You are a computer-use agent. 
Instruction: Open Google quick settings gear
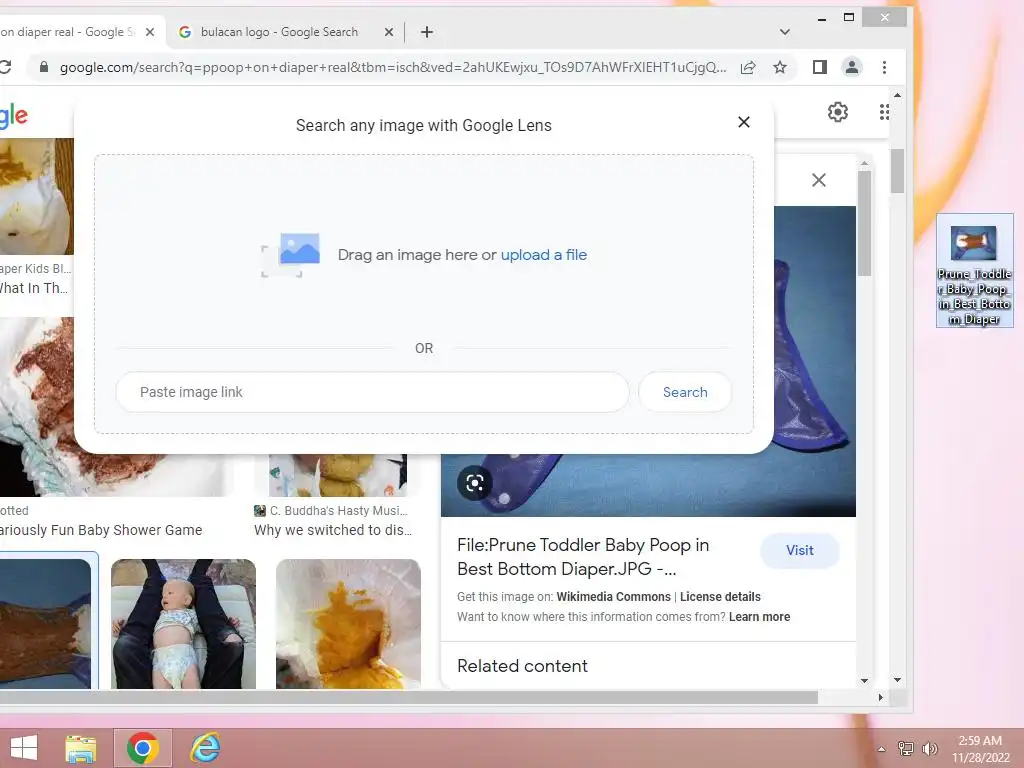point(837,112)
